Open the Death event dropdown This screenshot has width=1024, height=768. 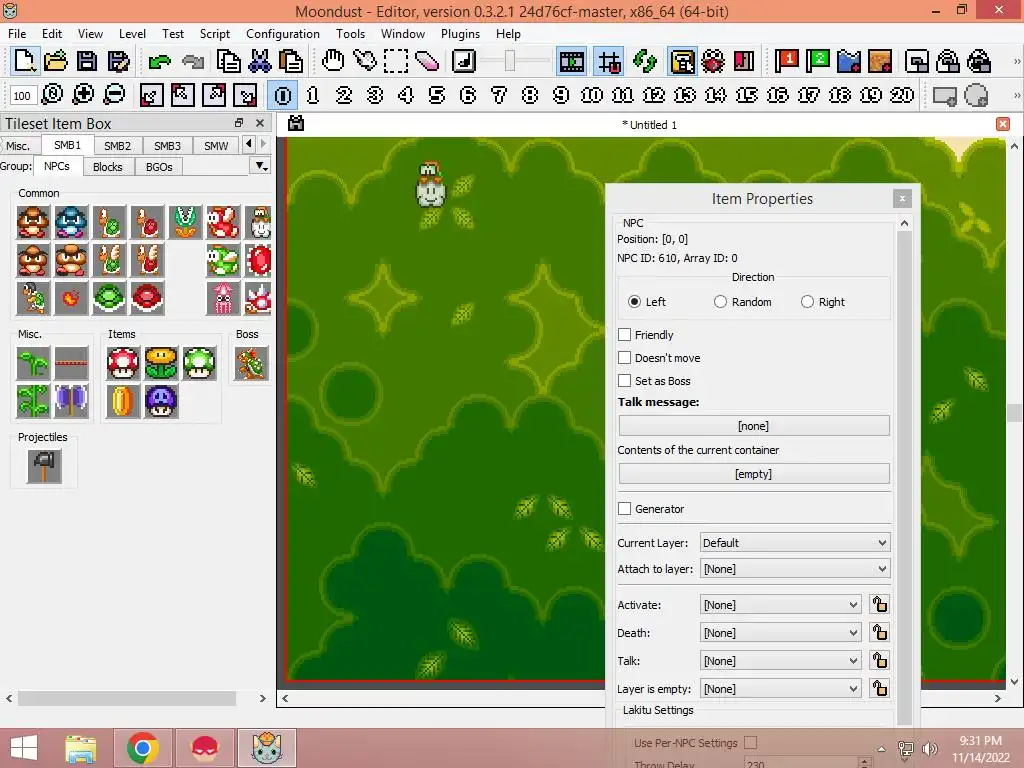pos(780,633)
